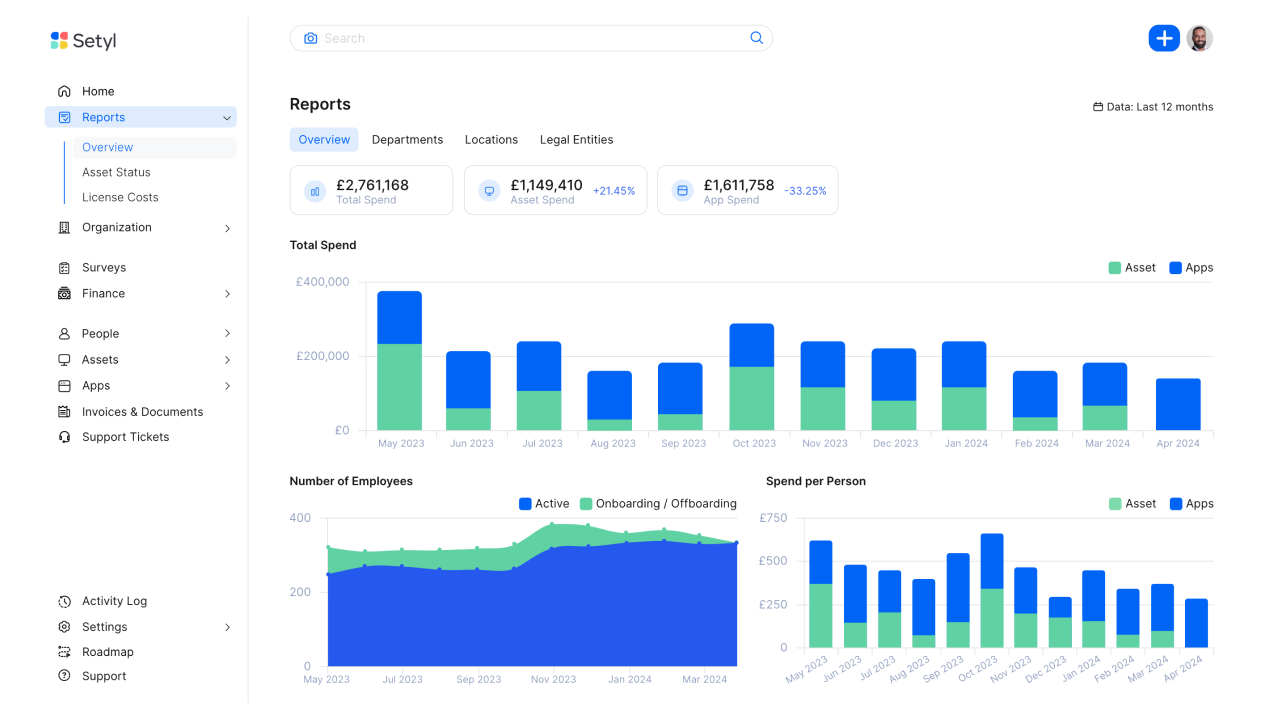Toggle Apps series in Total Spend legend

1191,268
